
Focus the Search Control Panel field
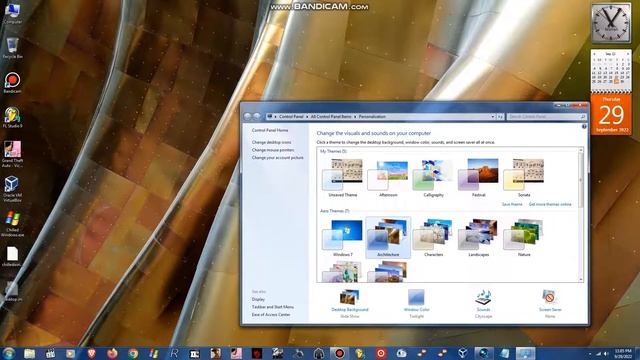[547, 117]
